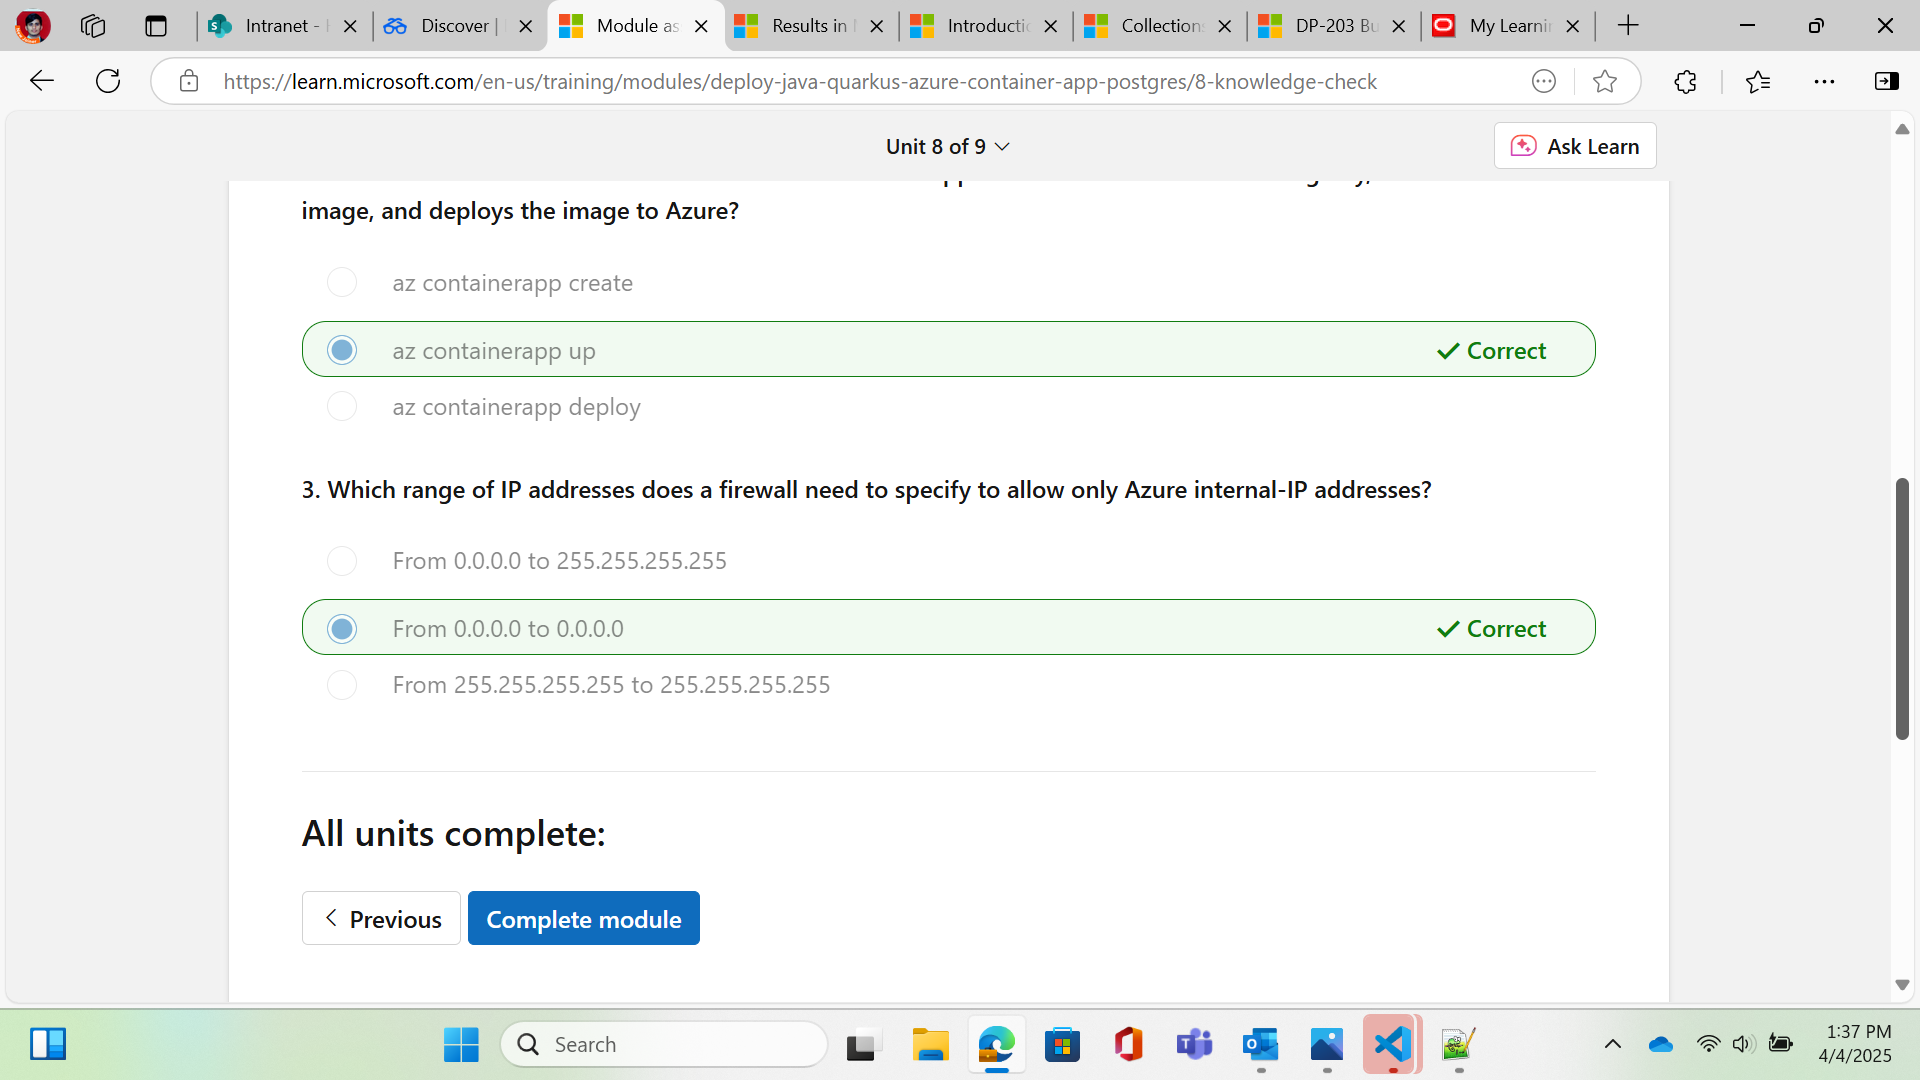Open the browser Extensions icon

(x=1686, y=82)
